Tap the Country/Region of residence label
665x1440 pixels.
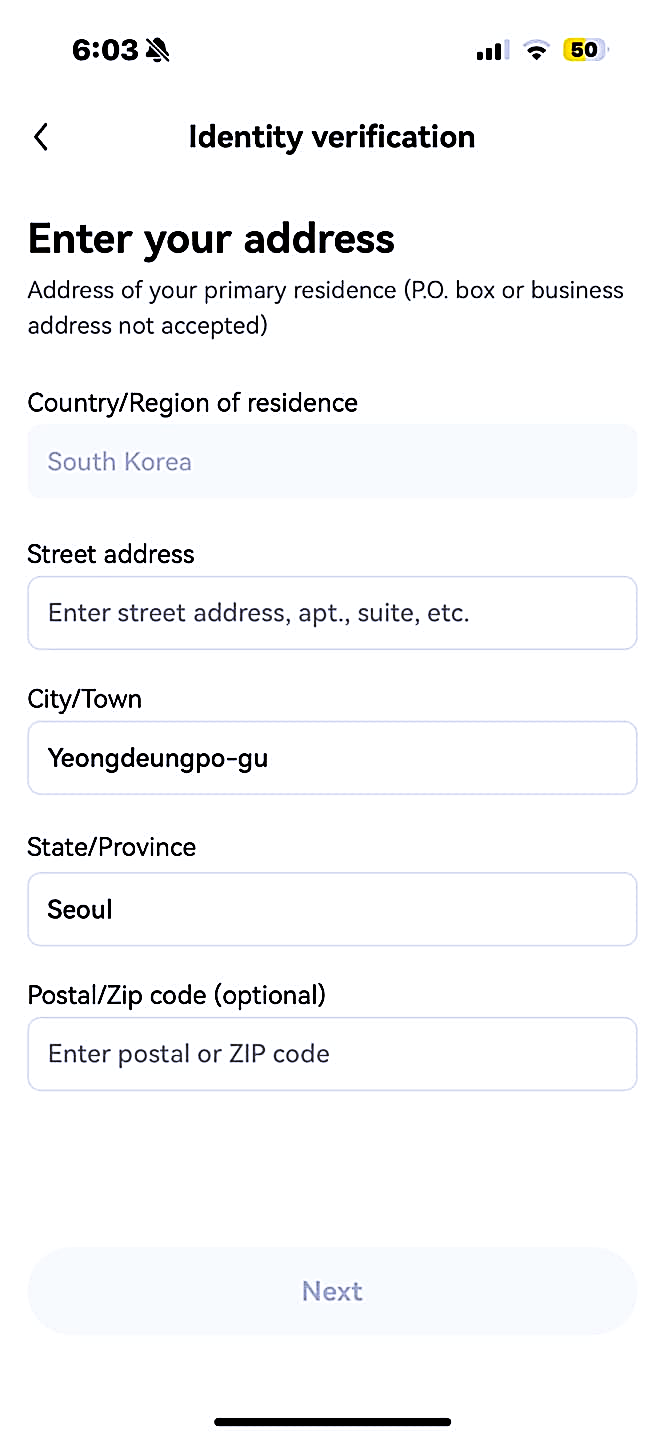point(193,403)
